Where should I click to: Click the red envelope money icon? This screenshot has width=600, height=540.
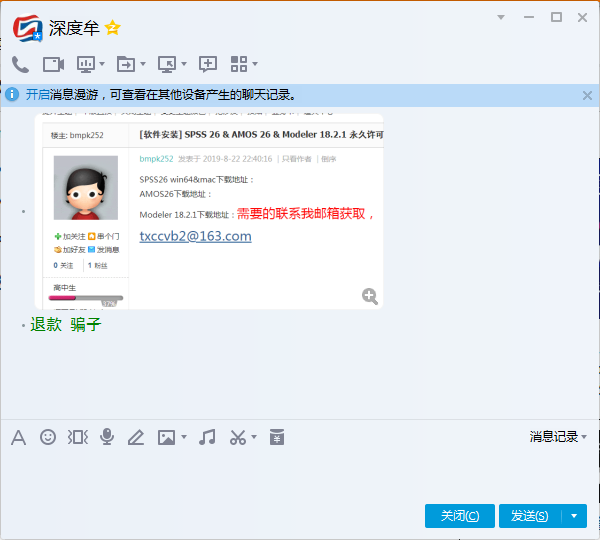[277, 437]
